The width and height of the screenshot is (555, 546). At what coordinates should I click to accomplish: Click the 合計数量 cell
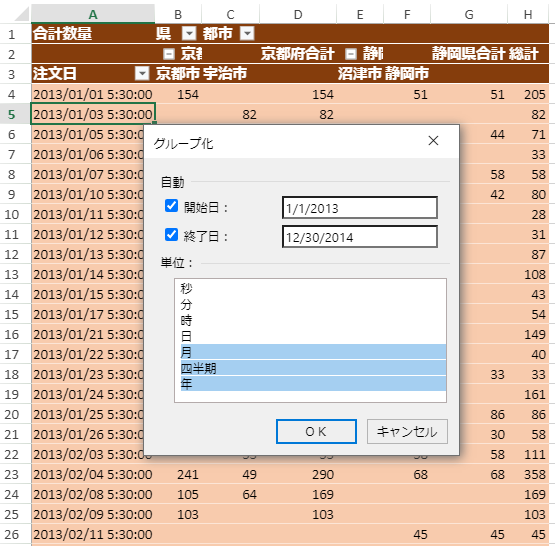click(93, 34)
